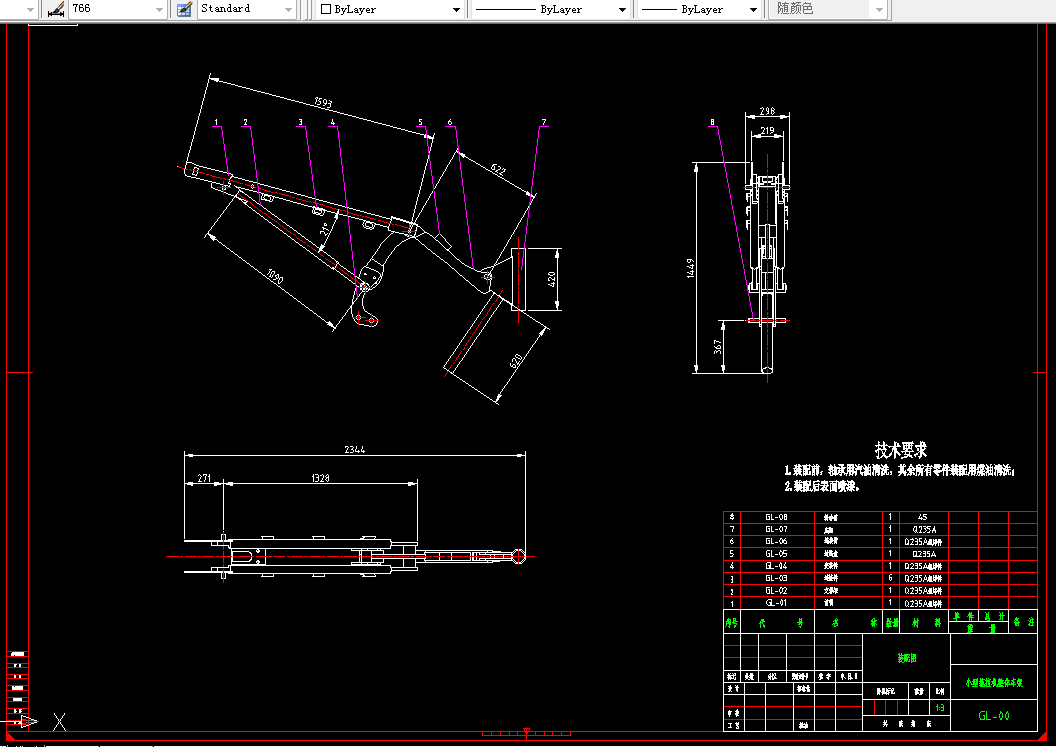1056x747 pixels.
Task: Select the 271 dimension text
Action: click(x=204, y=478)
